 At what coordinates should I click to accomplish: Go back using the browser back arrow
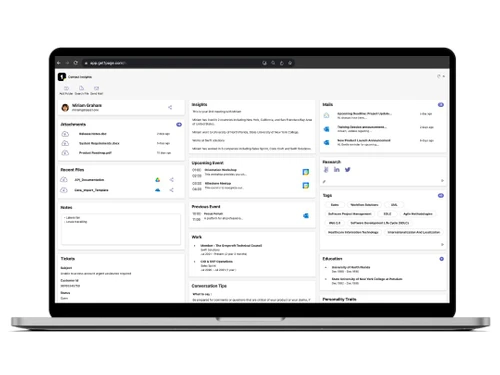[59, 63]
